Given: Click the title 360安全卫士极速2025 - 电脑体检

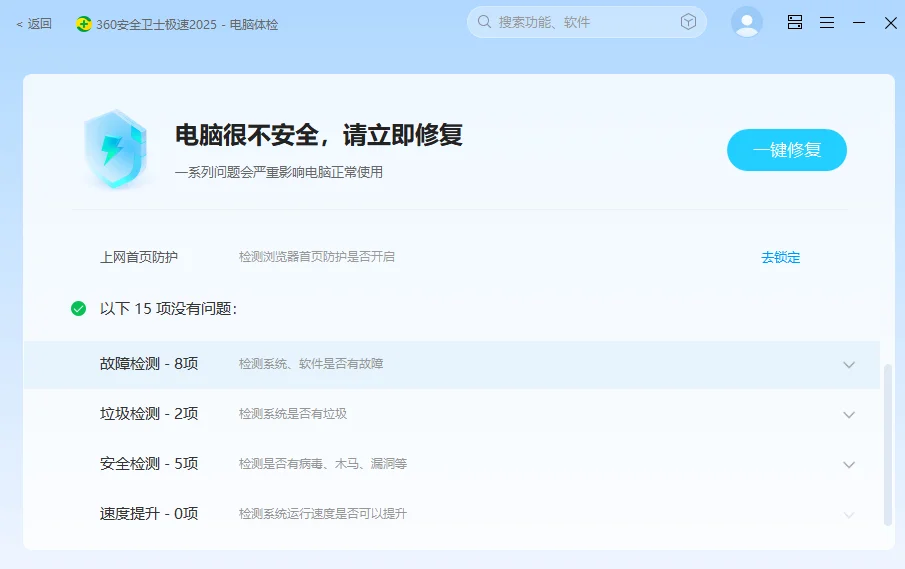Looking at the screenshot, I should pyautogui.click(x=187, y=25).
